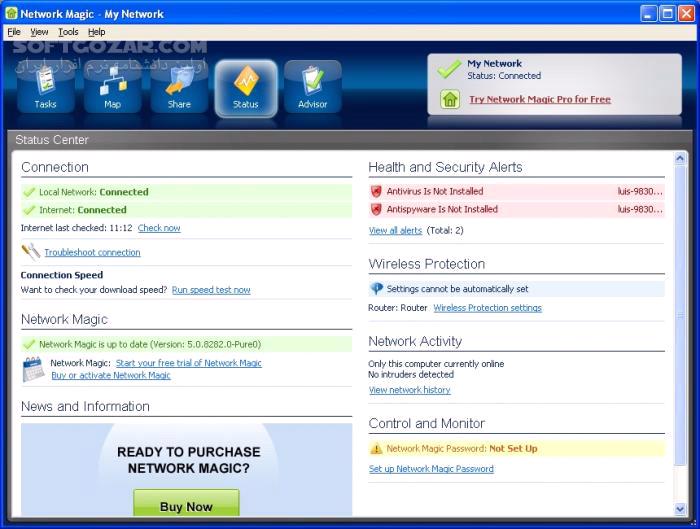Viewport: 700px width, 529px height.
Task: Click Only this computer currently online text
Action: click(x=436, y=364)
